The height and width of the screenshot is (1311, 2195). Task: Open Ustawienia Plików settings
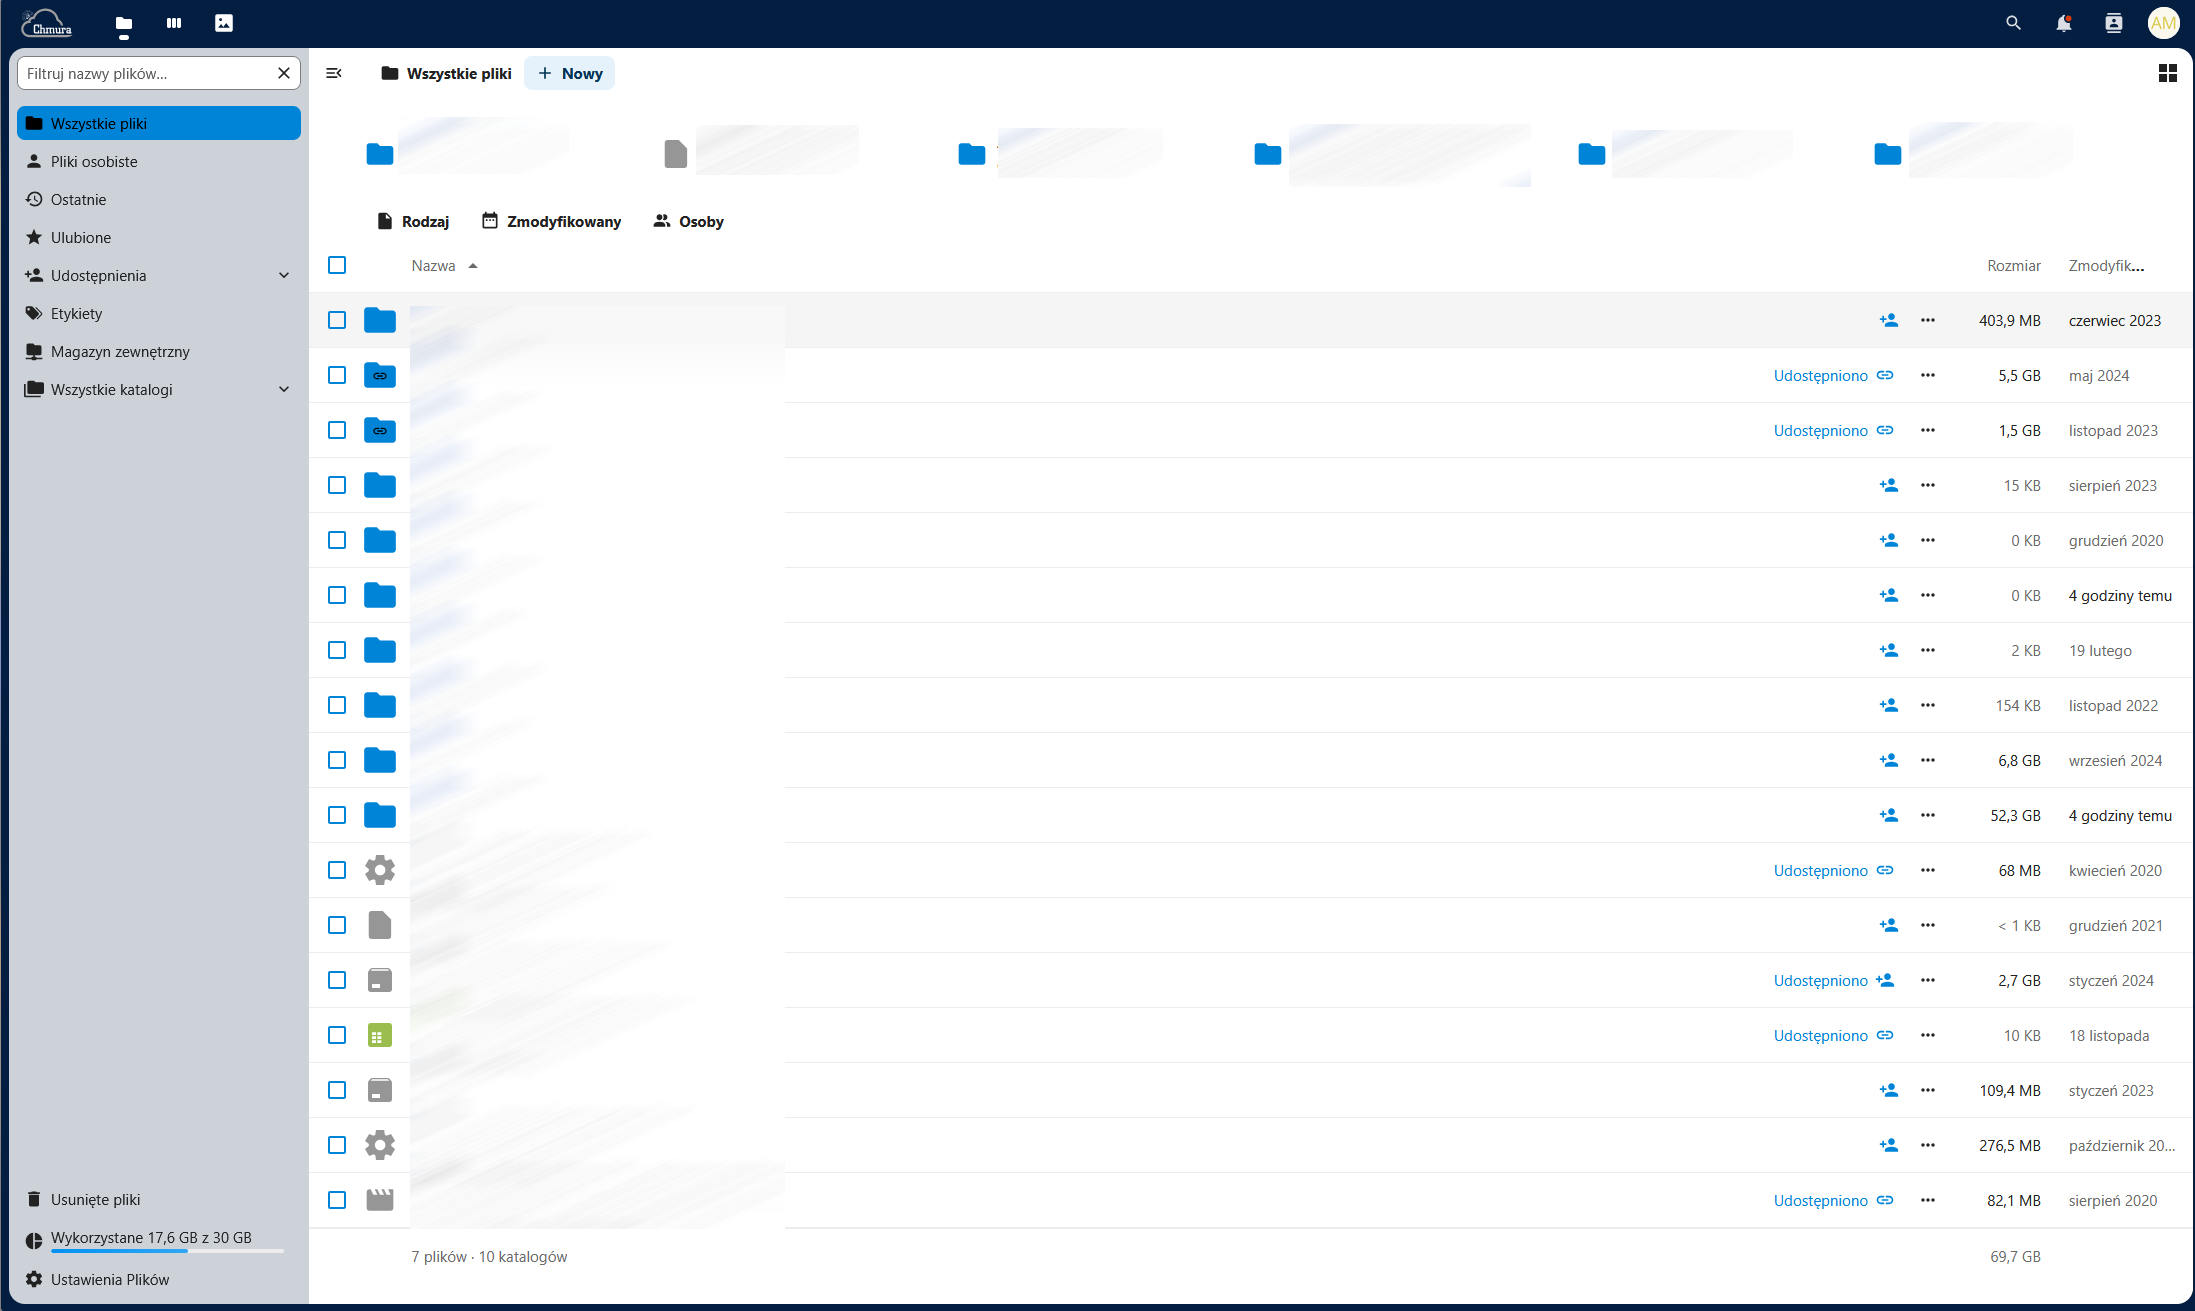[109, 1279]
